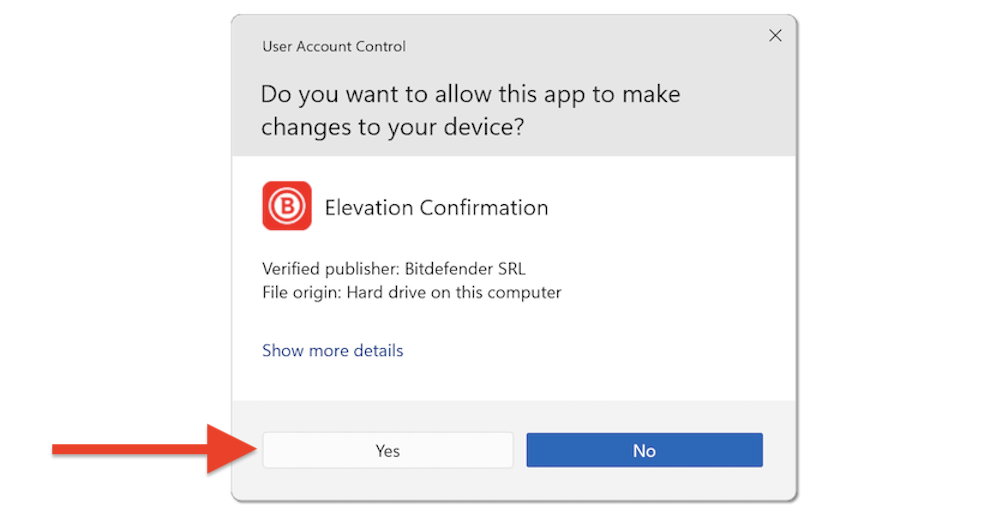This screenshot has width=1000, height=516.
Task: Expand Show more details link
Action: point(332,350)
